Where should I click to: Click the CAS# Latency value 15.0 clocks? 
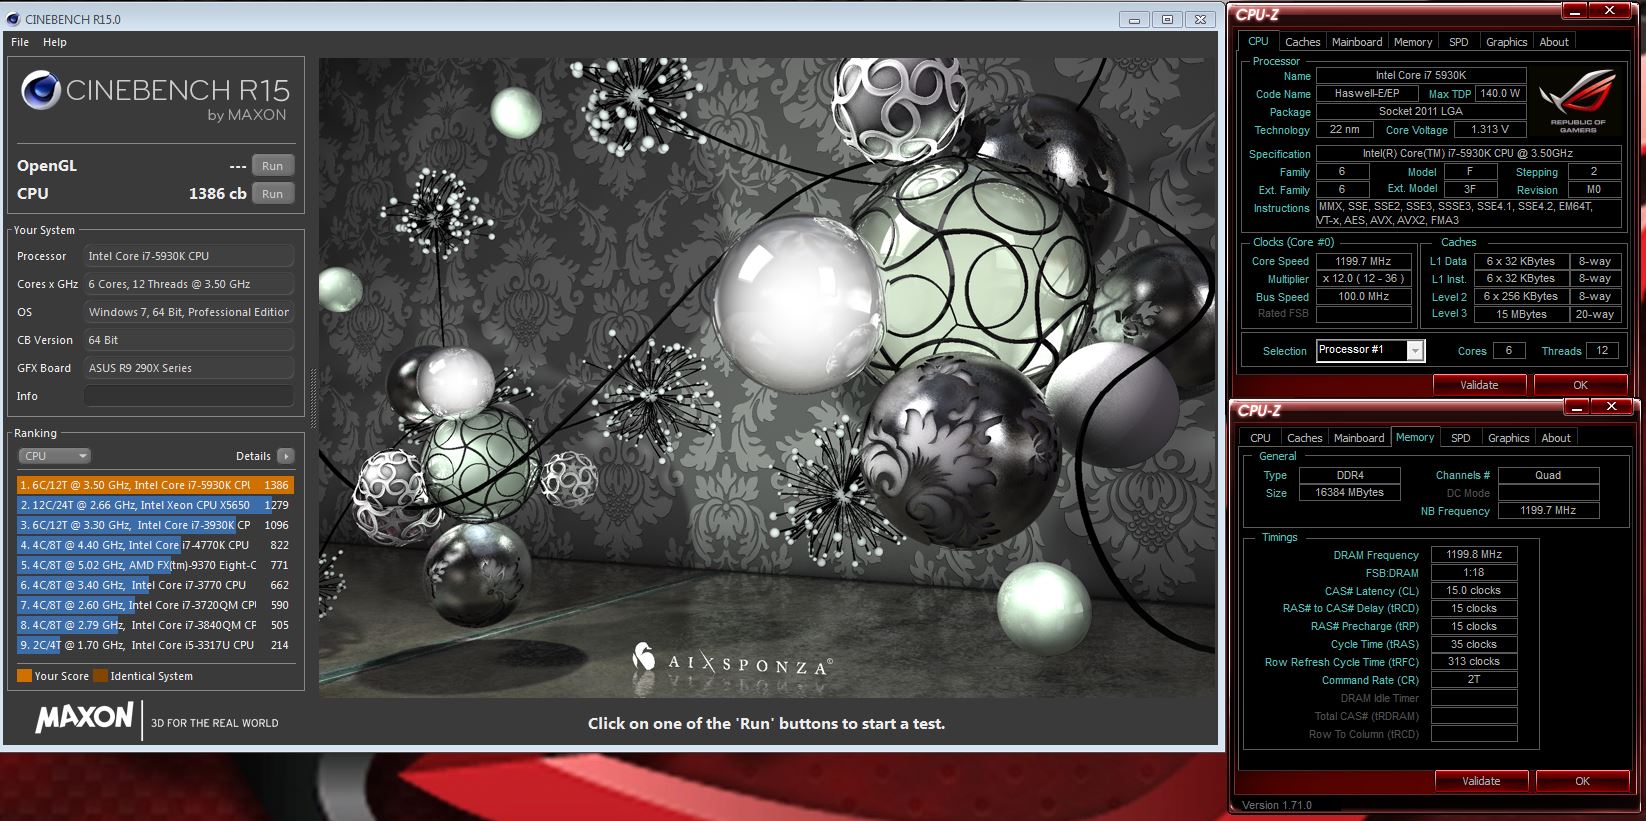(x=1474, y=590)
